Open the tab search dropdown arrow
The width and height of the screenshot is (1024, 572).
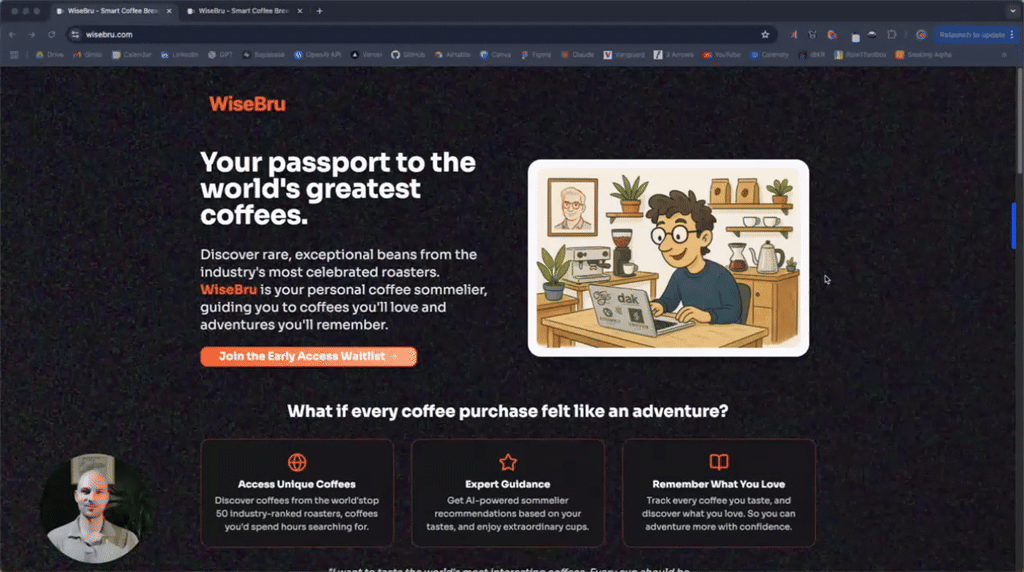coord(1013,11)
